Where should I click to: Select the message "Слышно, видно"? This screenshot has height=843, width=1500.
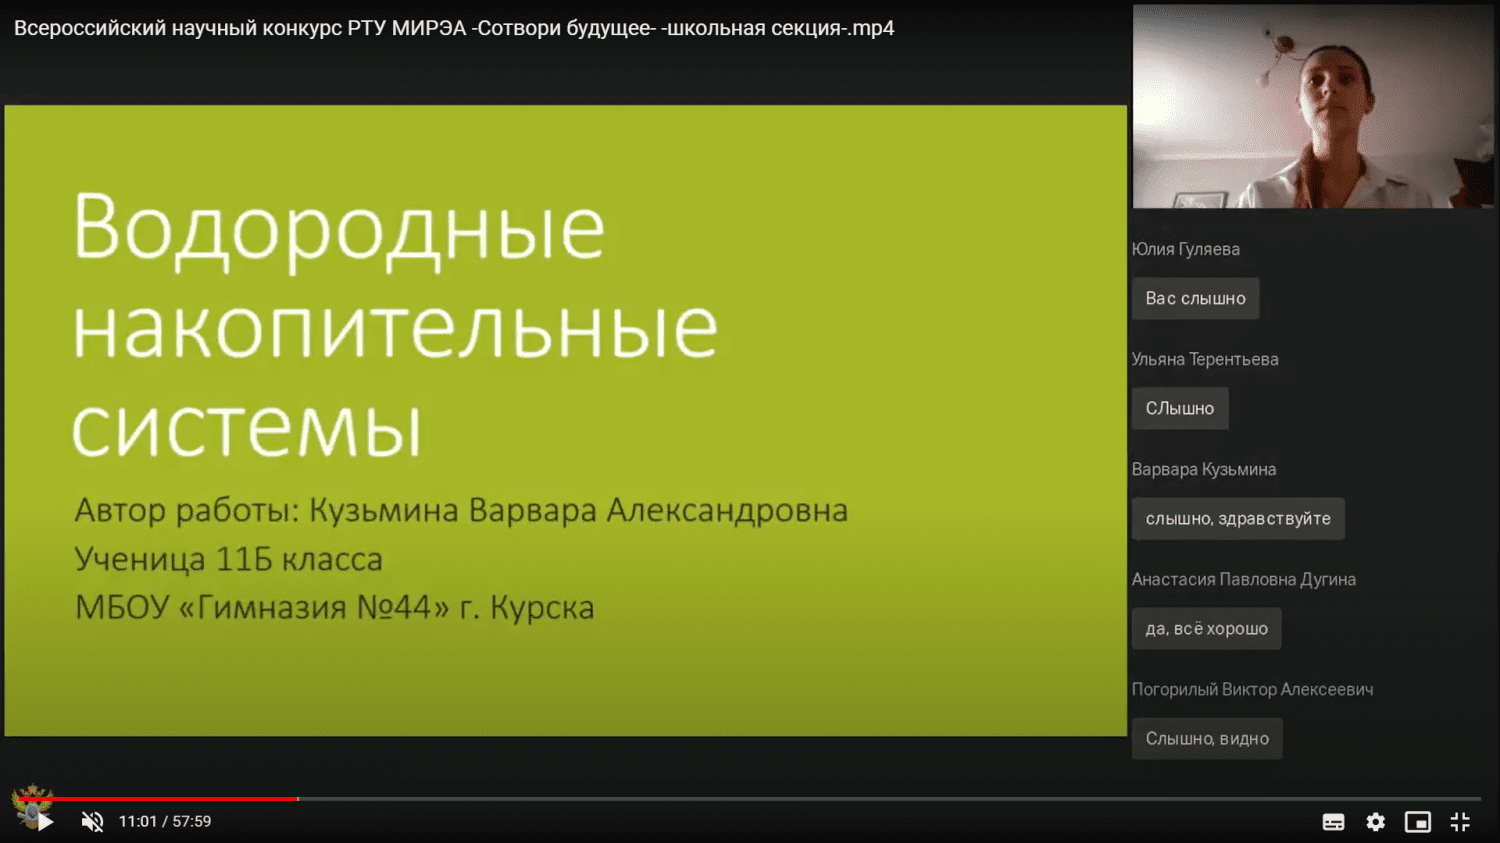click(x=1207, y=739)
